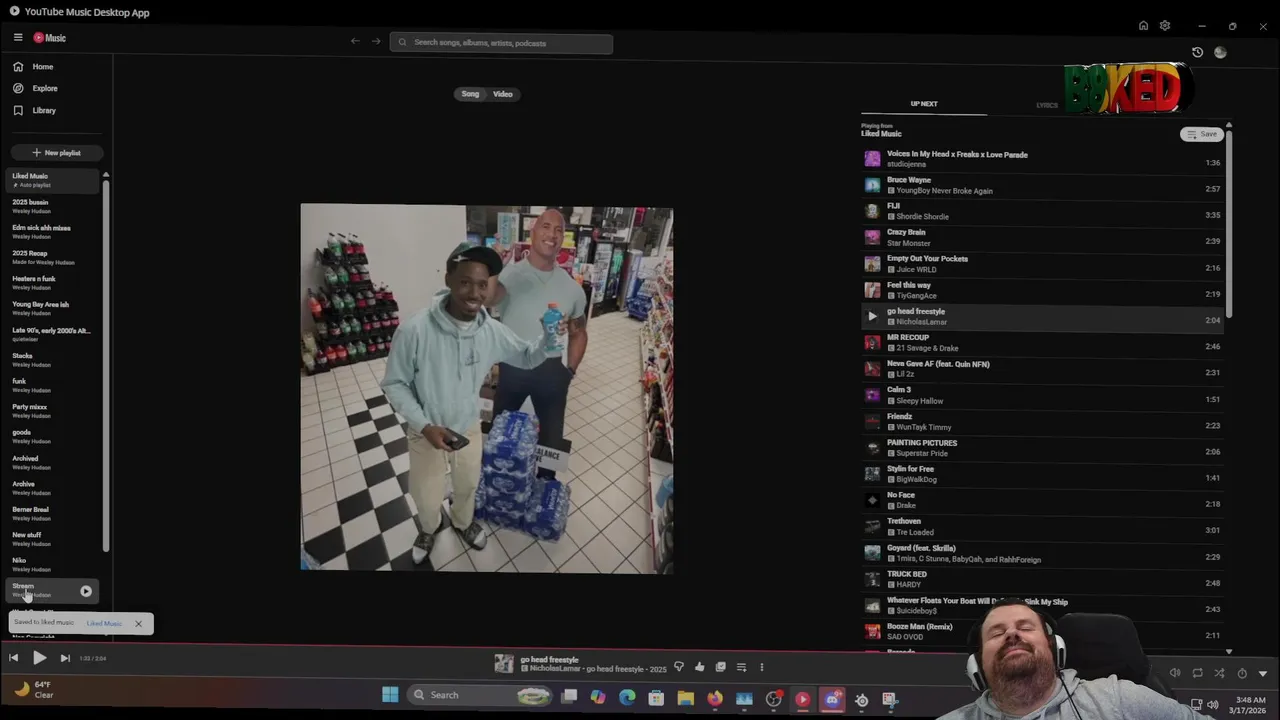Create a New playlist
1280x720 pixels.
tap(57, 153)
